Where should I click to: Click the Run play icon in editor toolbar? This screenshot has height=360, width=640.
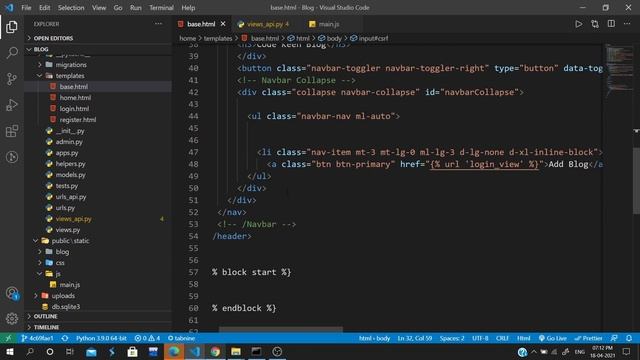coord(578,24)
